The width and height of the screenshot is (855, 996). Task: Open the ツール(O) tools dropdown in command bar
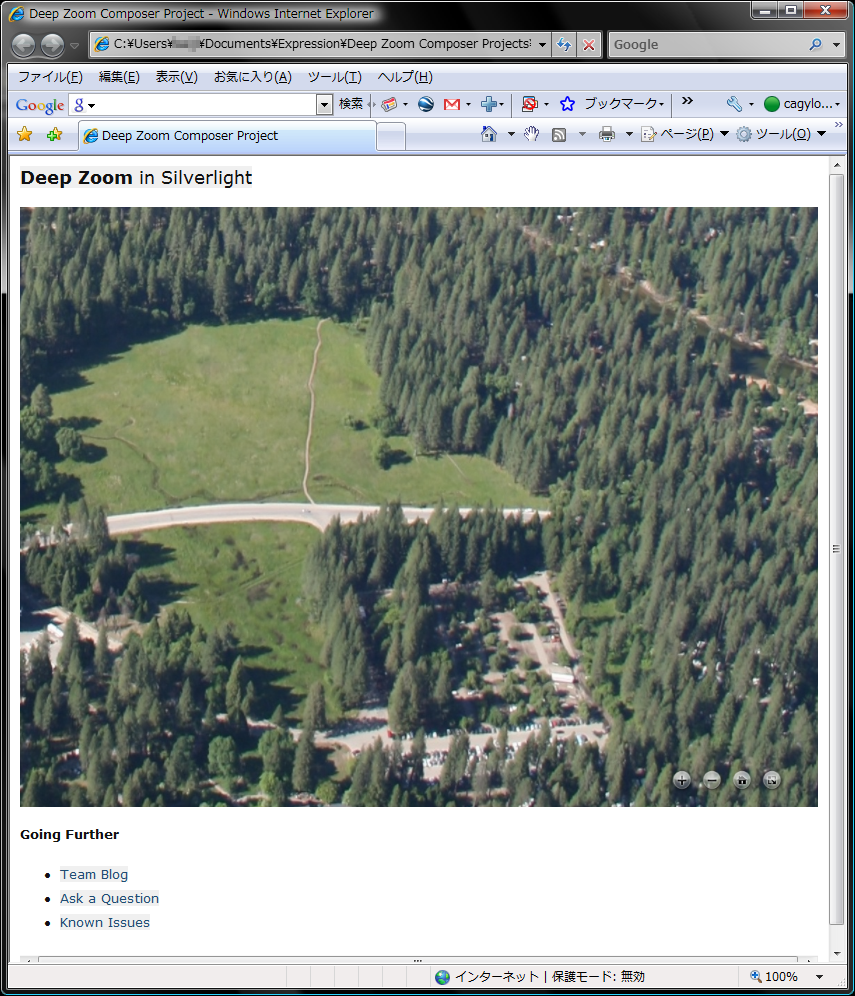pos(780,135)
